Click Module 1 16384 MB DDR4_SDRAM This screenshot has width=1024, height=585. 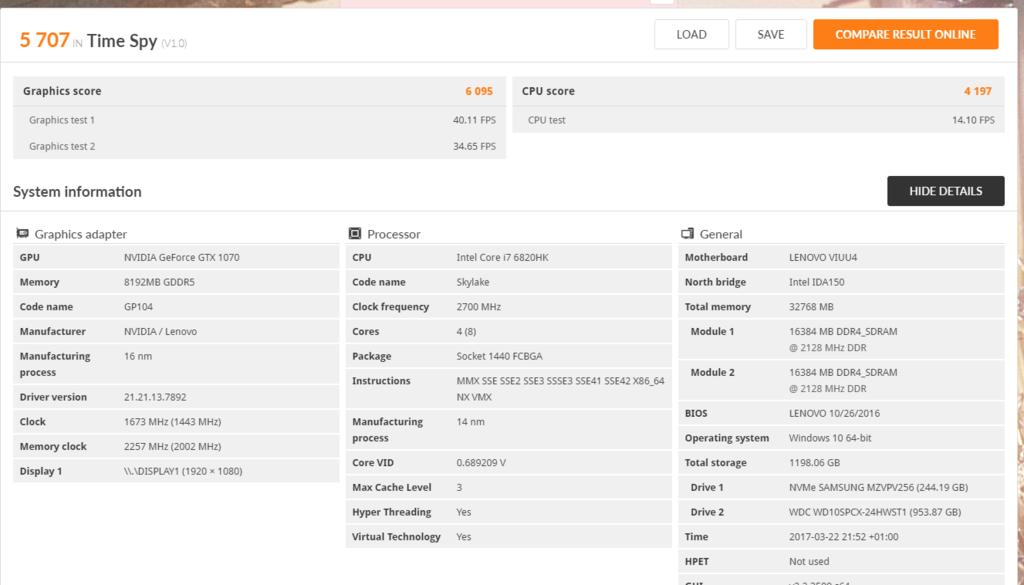coord(843,332)
